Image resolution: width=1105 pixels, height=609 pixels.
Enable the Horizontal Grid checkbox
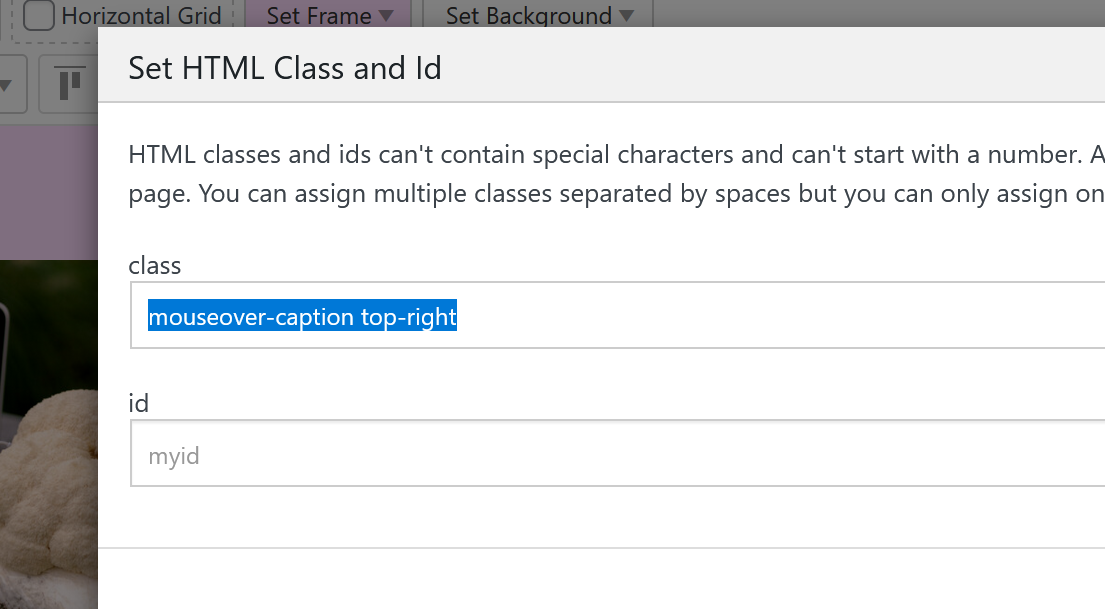39,16
